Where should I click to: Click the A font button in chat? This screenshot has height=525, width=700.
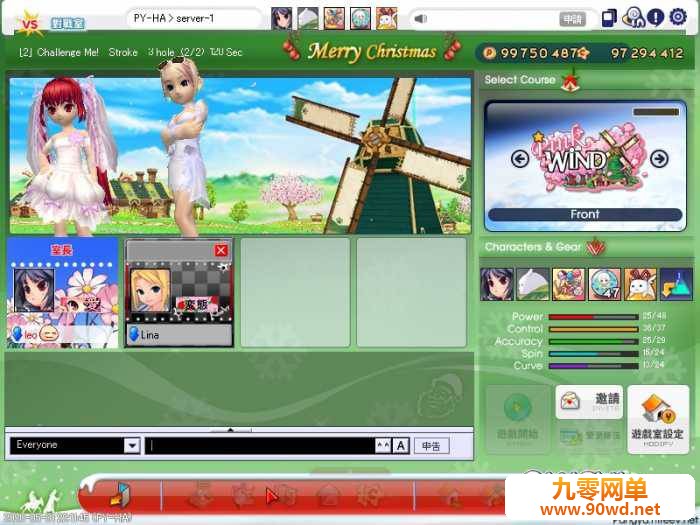pyautogui.click(x=401, y=446)
